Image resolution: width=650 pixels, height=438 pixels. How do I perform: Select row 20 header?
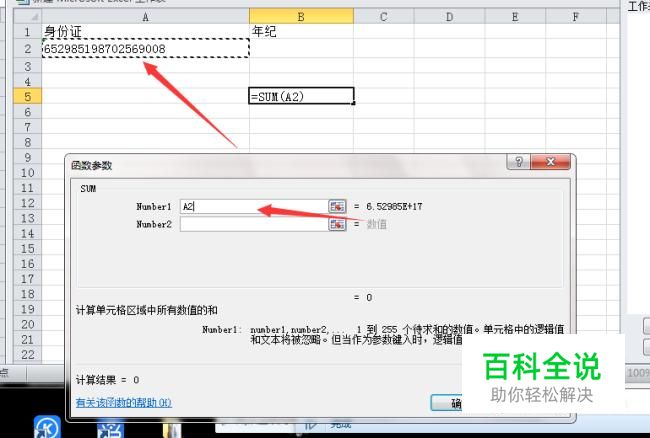[27, 324]
